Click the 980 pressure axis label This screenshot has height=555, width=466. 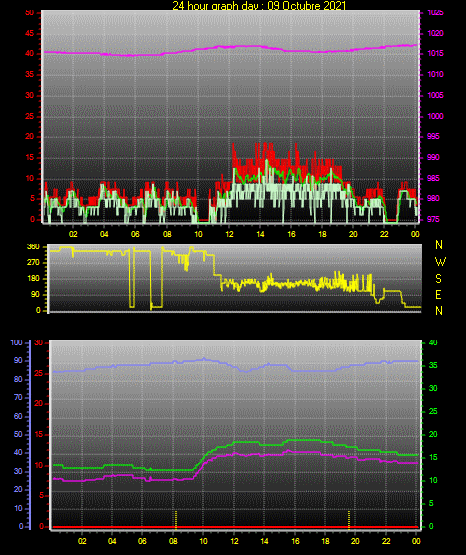pyautogui.click(x=433, y=198)
